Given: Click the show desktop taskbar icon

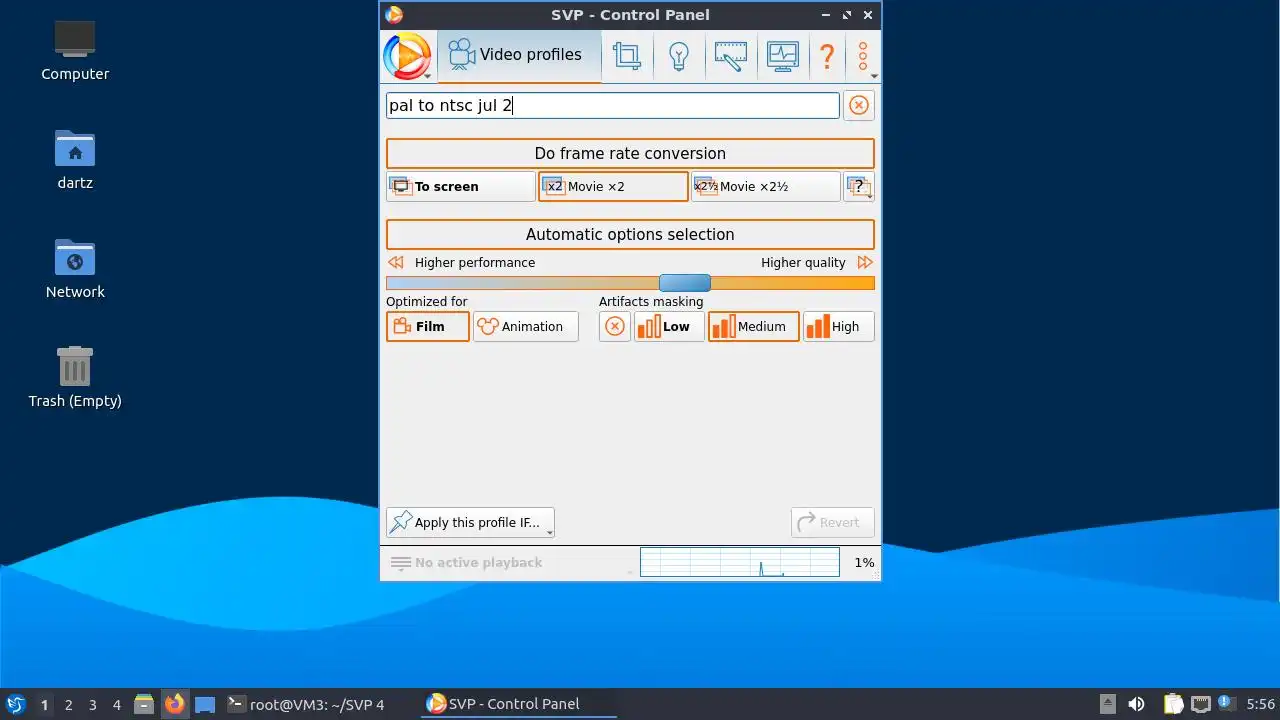Looking at the screenshot, I should (x=205, y=704).
